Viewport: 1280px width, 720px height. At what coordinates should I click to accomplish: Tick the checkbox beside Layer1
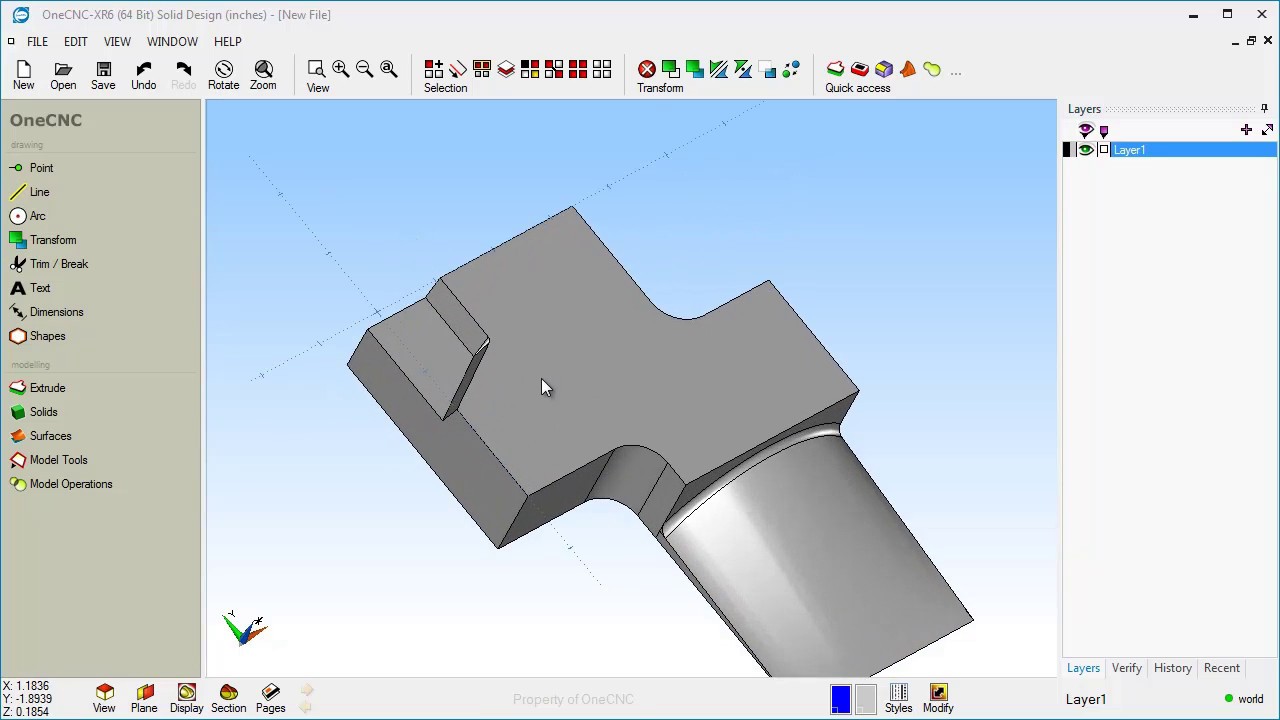click(1104, 150)
